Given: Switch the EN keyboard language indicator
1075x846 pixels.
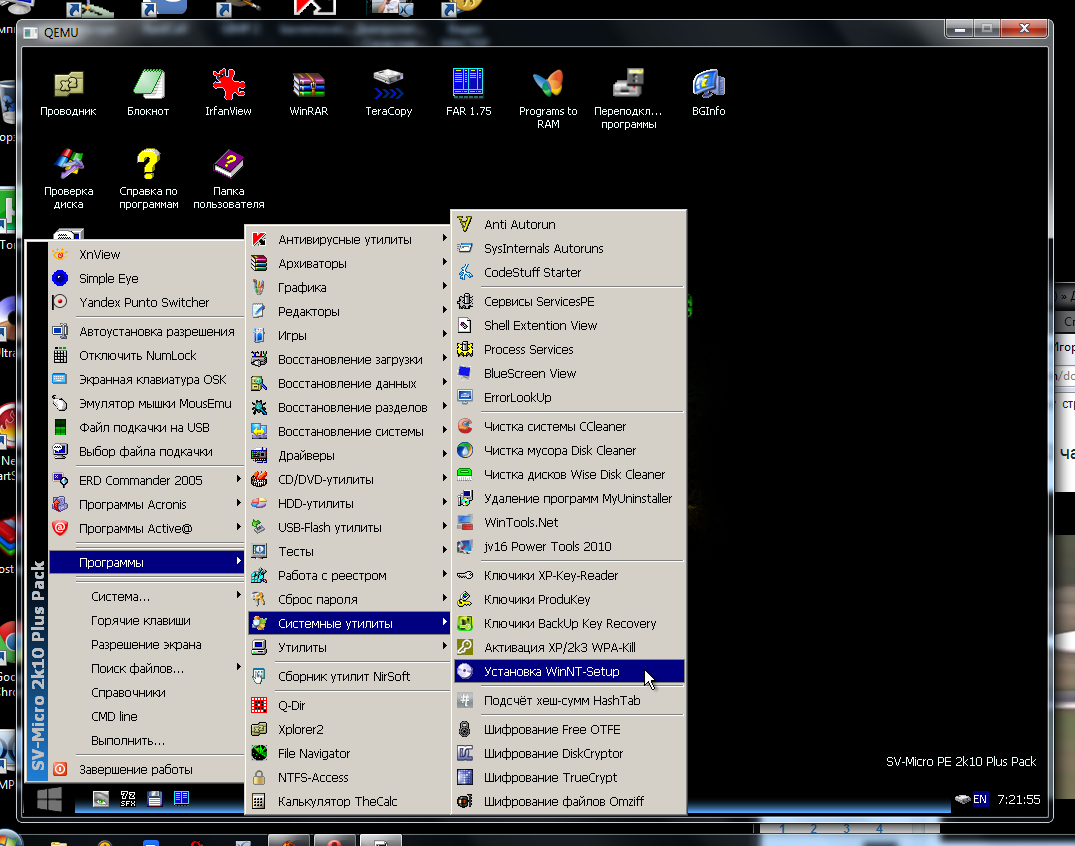Looking at the screenshot, I should [980, 799].
